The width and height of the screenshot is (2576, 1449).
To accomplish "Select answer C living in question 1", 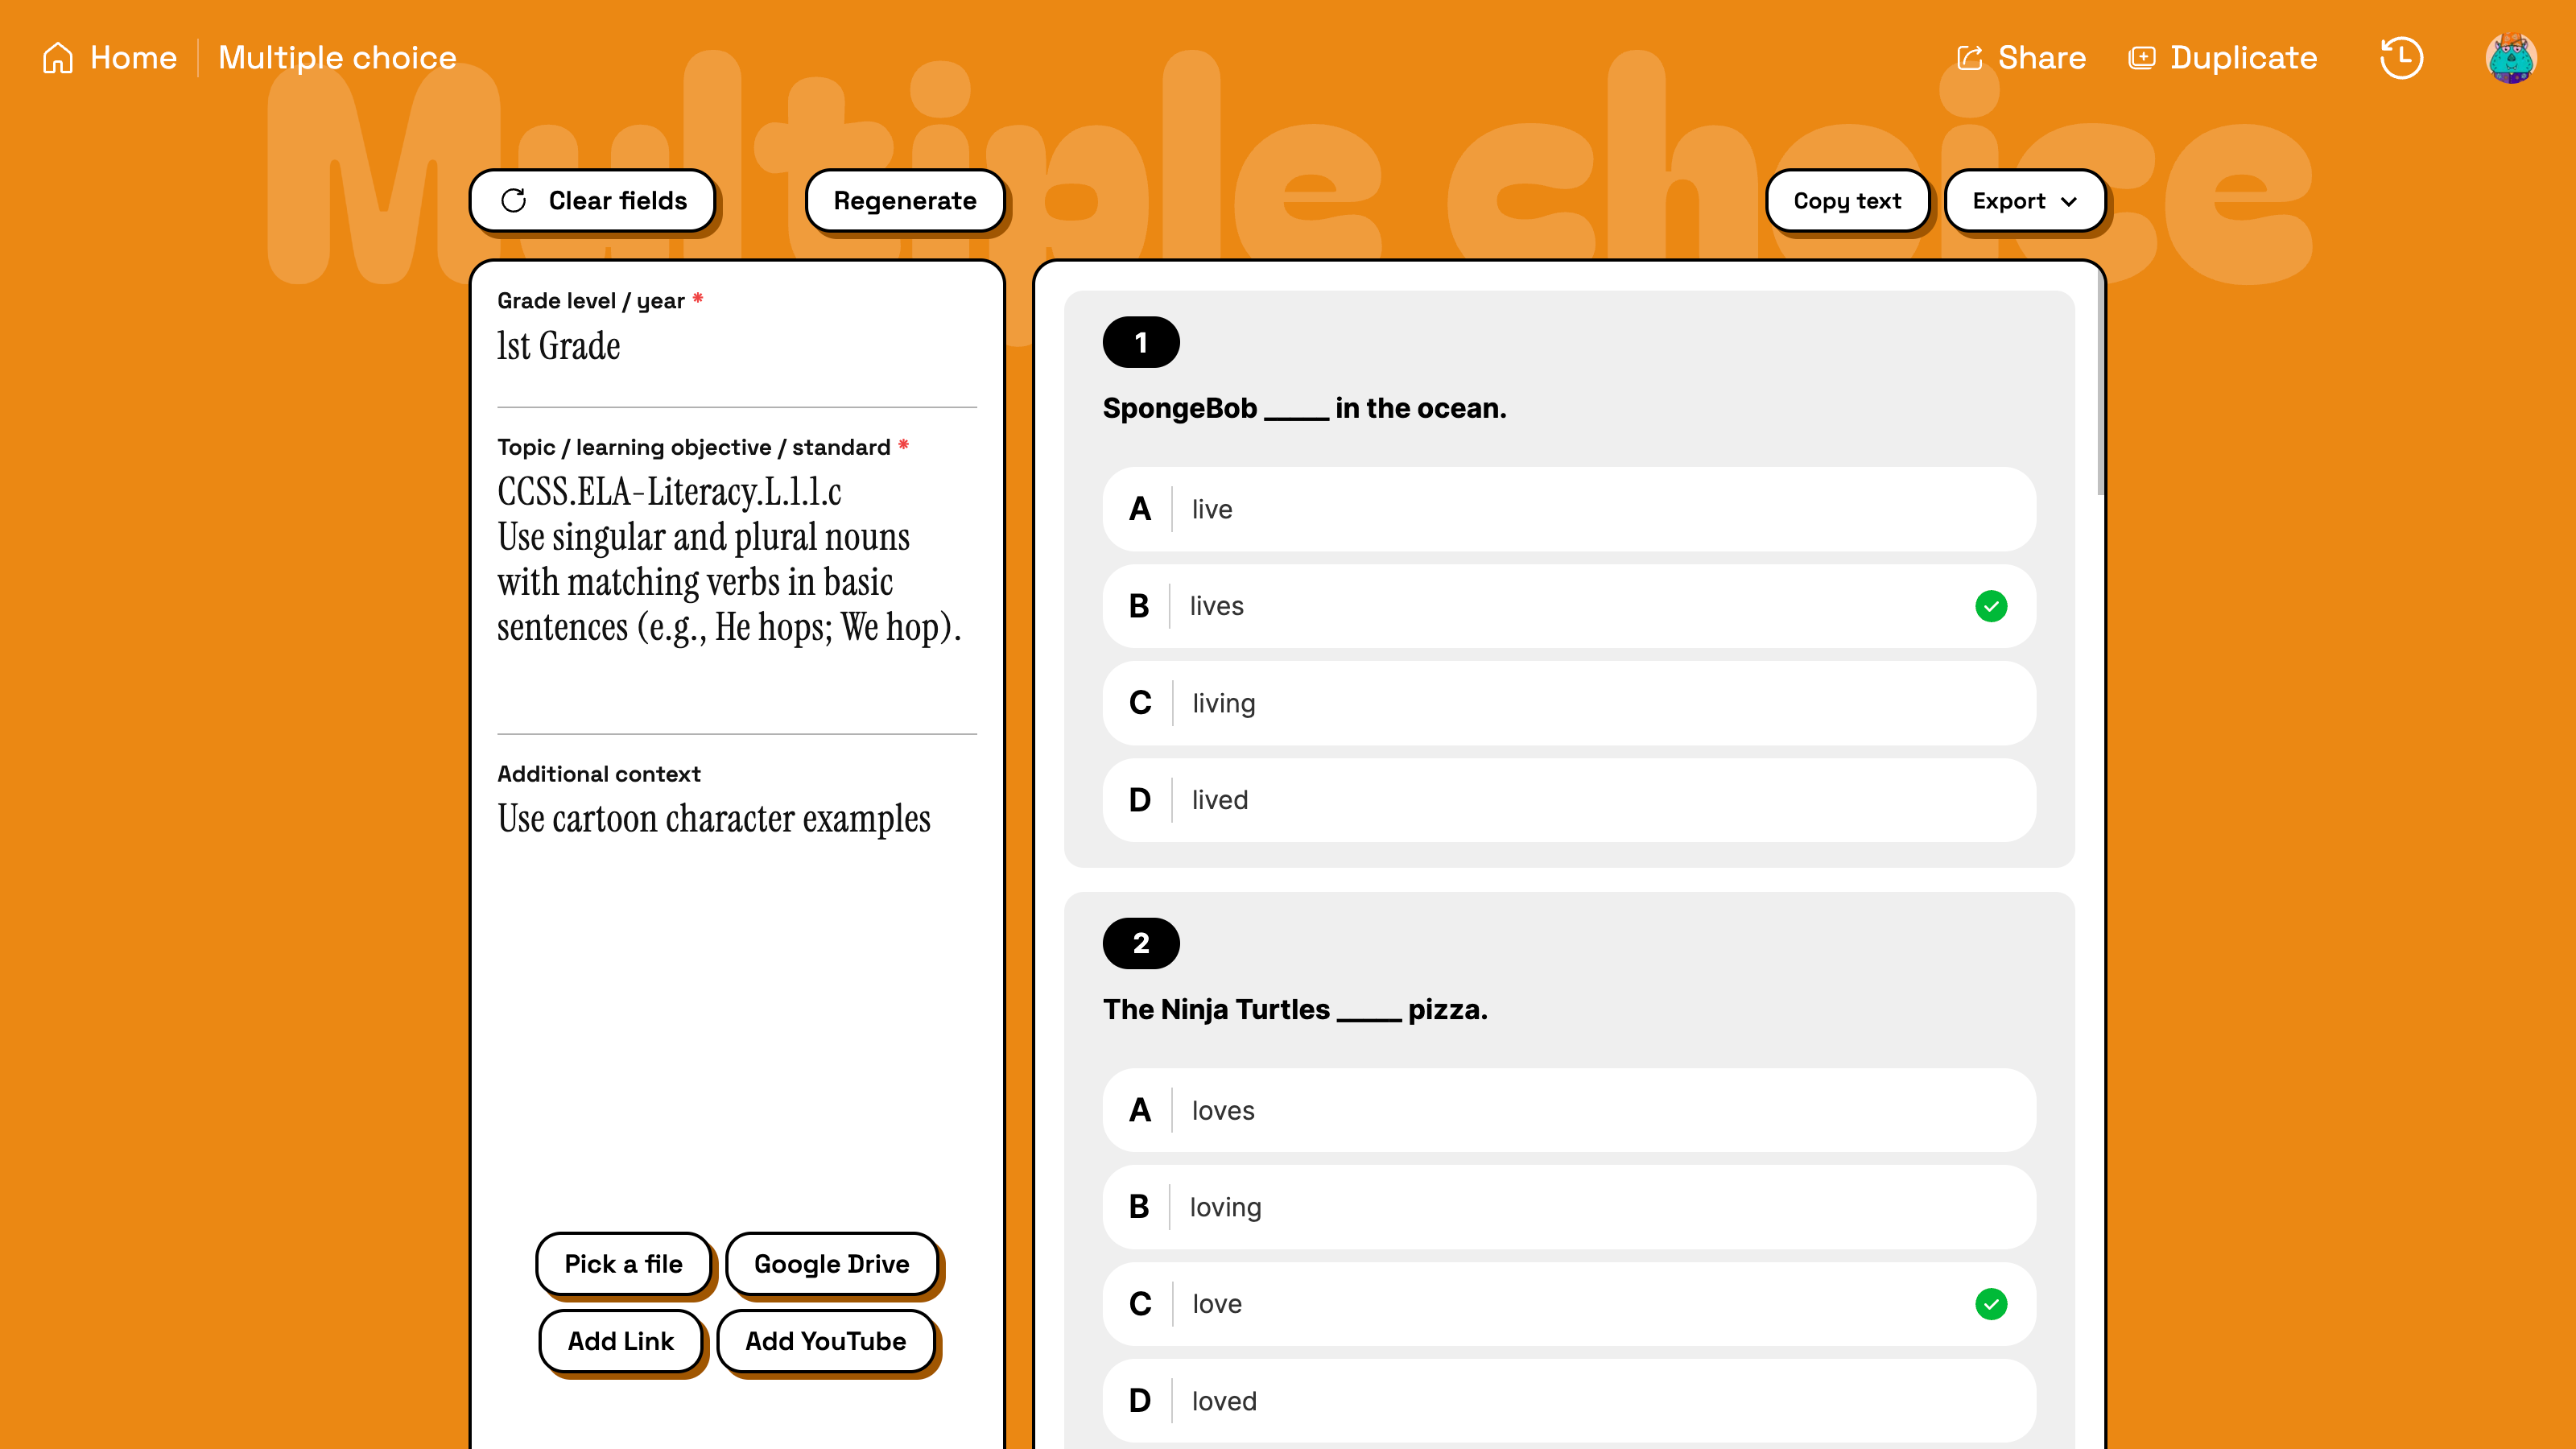I will click(1568, 703).
